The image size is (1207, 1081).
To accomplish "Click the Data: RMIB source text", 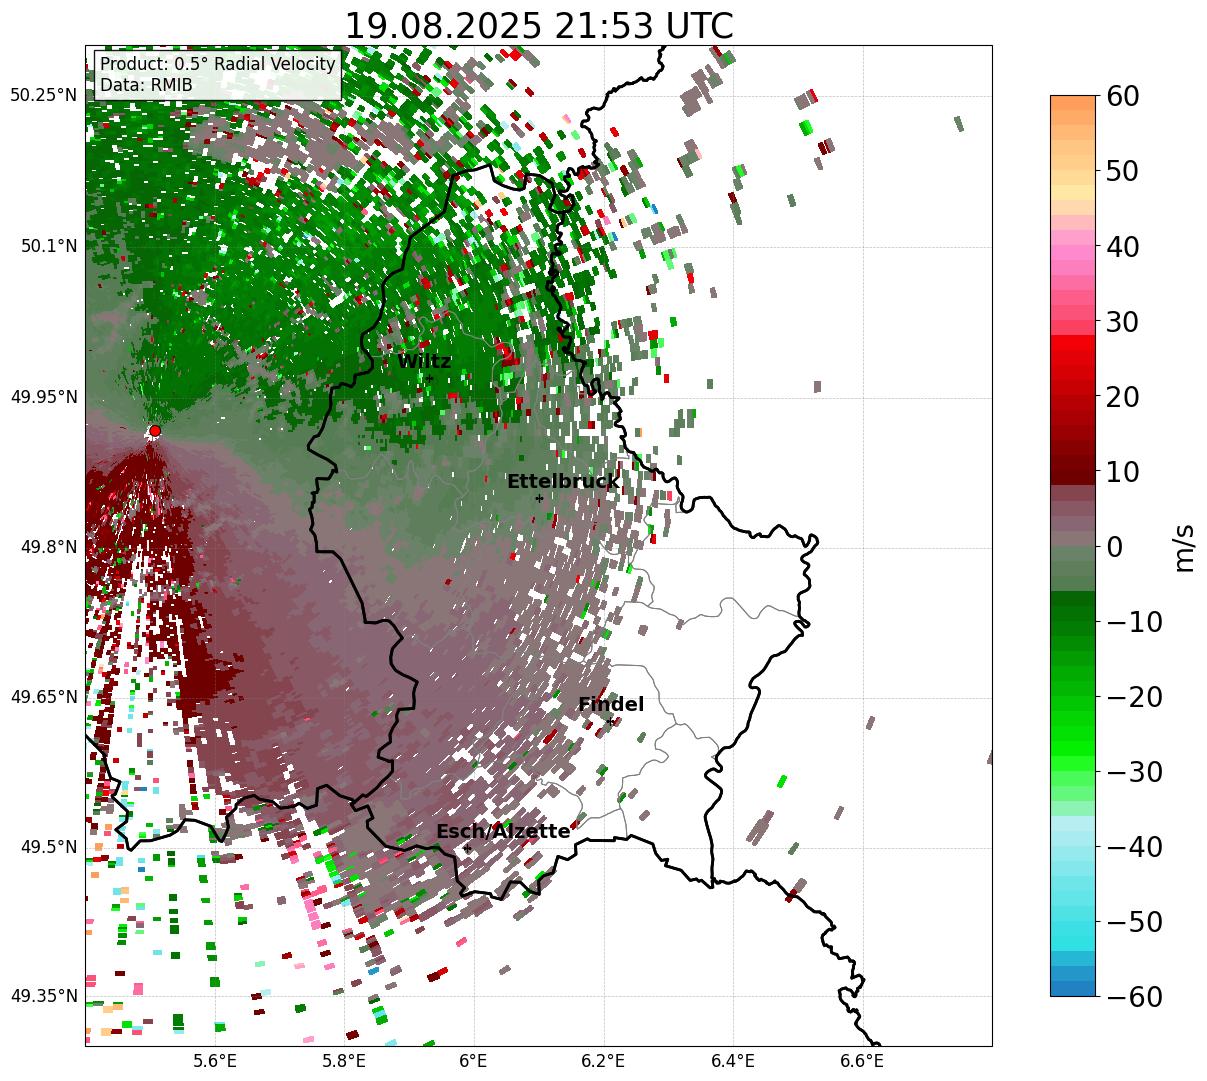I will pyautogui.click(x=146, y=86).
